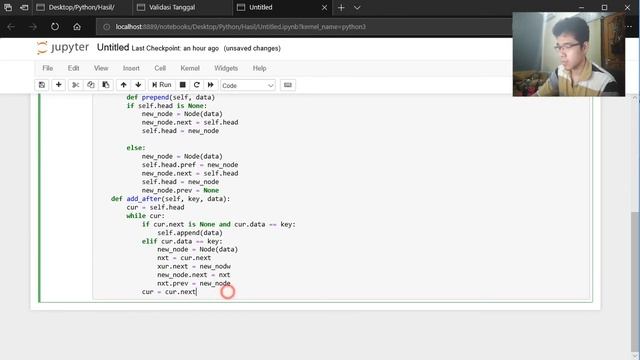
Task: Show the tab list chevron
Action: coord(357,7)
